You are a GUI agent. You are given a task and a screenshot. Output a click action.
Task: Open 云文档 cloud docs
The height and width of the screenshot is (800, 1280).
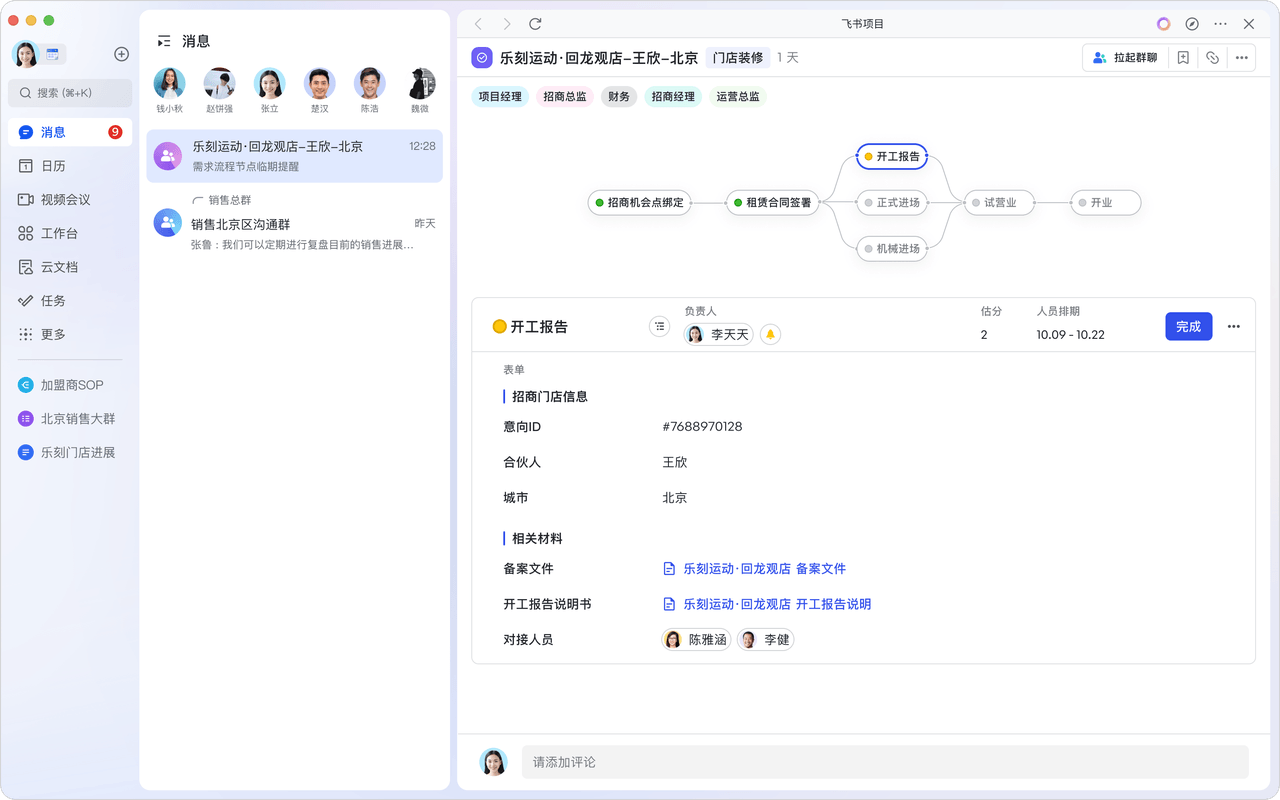(x=70, y=267)
